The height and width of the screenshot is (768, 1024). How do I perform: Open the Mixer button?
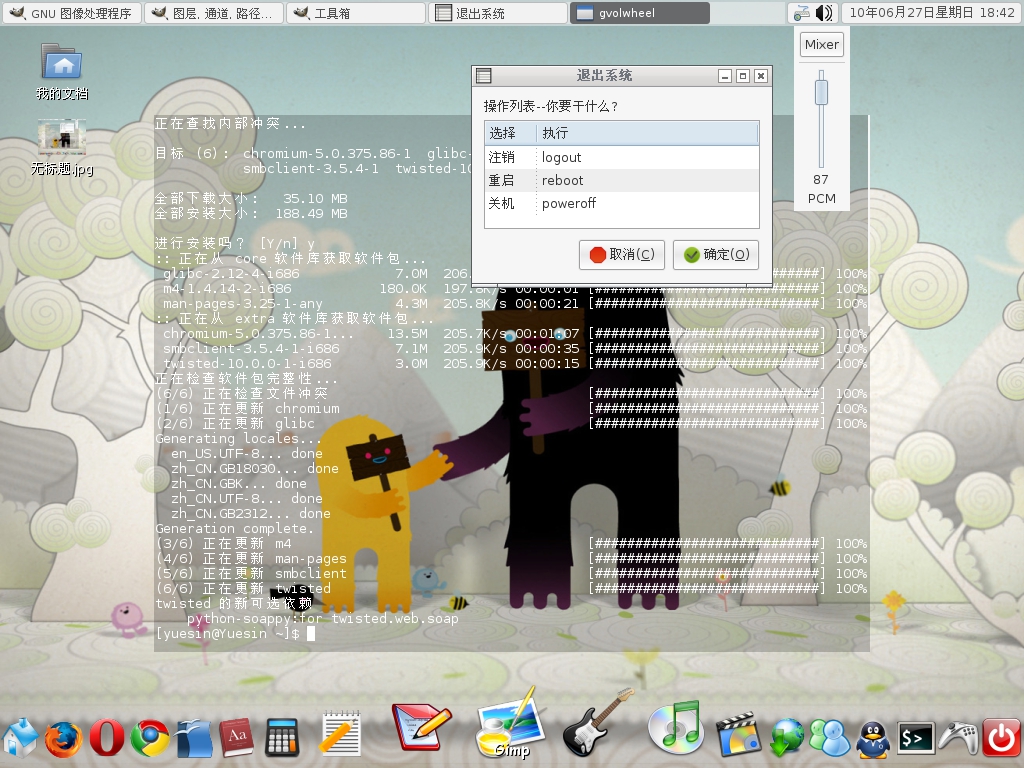[822, 44]
